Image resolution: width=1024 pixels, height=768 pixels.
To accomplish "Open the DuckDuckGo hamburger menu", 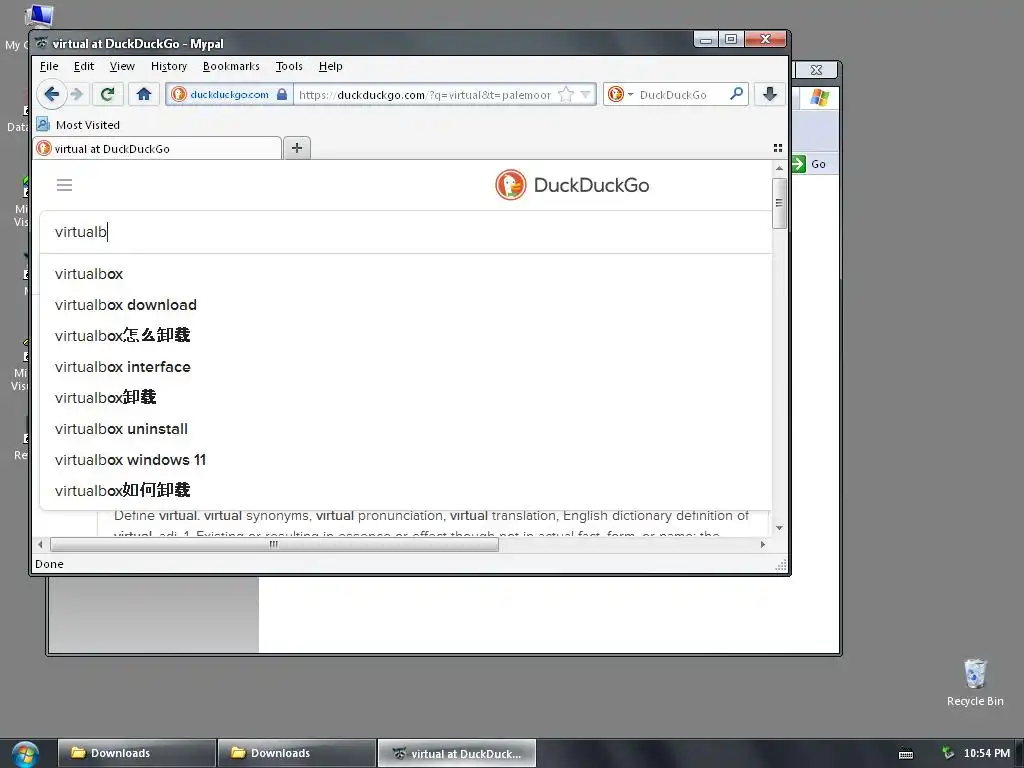I will (65, 185).
